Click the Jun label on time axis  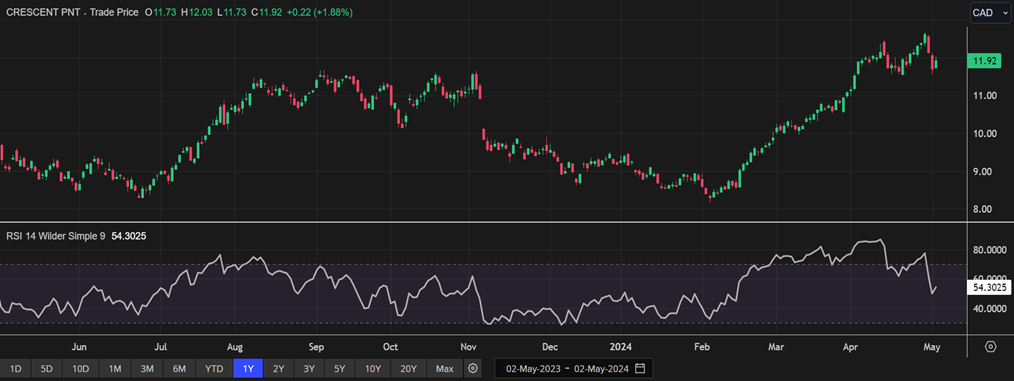79,347
